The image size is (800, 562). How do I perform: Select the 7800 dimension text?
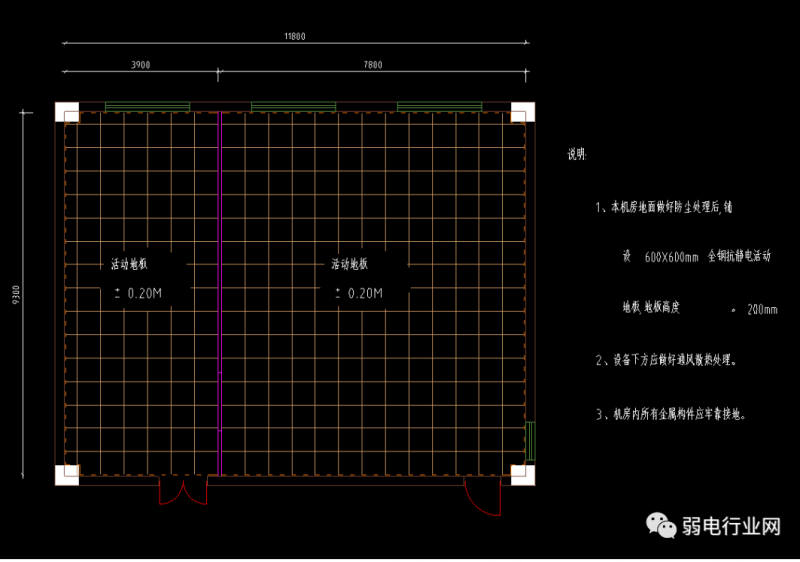coord(372,64)
